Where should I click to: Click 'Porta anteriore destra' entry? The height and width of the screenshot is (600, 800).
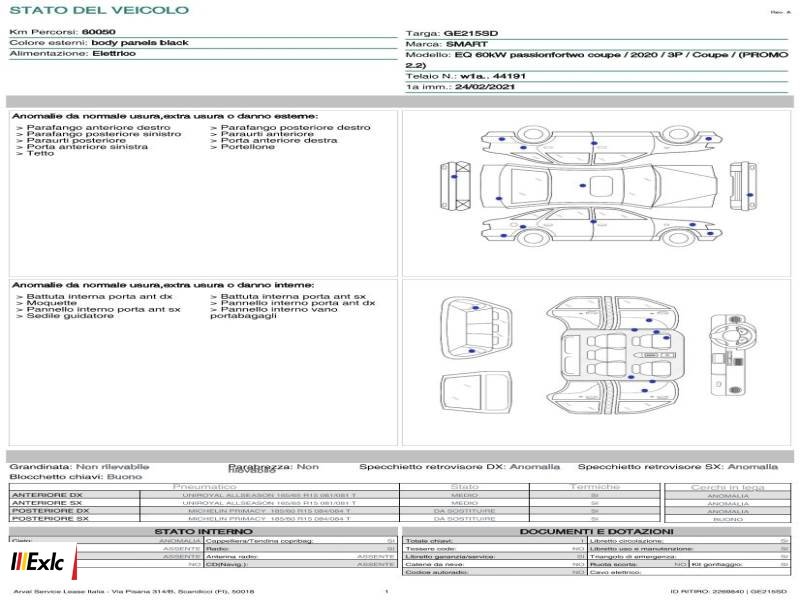pos(279,140)
